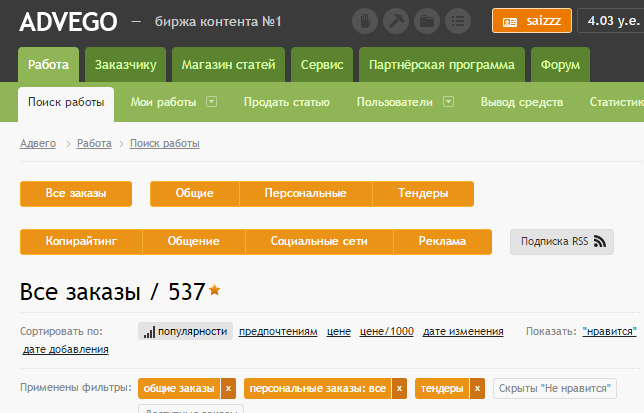Click the Подписка RSS button

point(562,242)
